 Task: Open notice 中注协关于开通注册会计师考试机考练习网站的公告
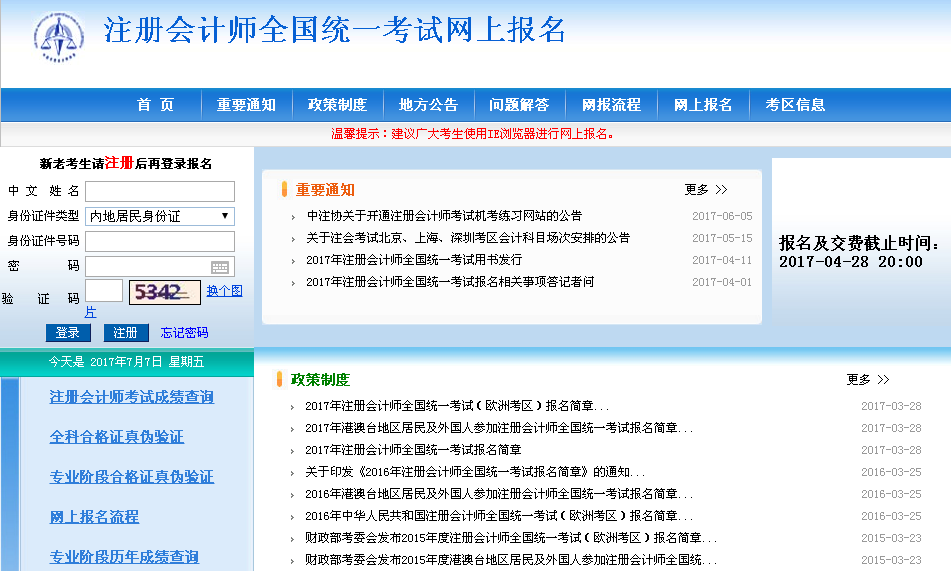[444, 216]
